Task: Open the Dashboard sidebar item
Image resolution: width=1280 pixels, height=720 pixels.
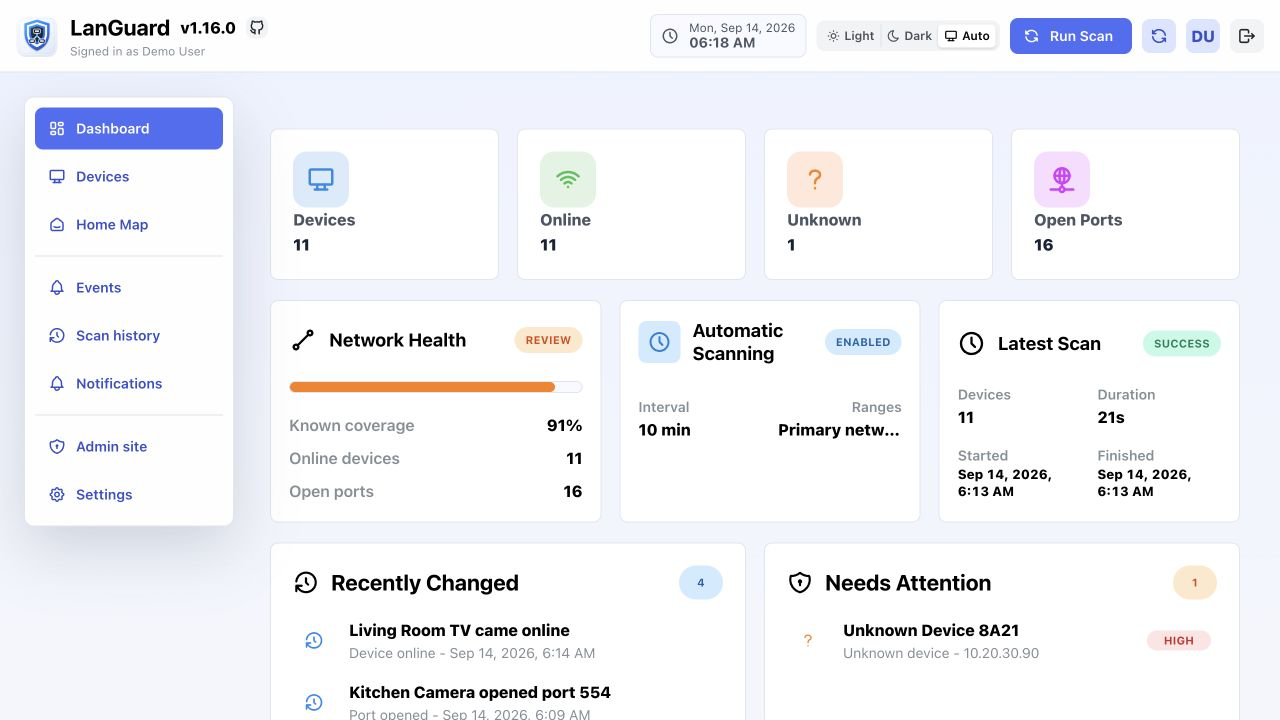Action: (129, 128)
